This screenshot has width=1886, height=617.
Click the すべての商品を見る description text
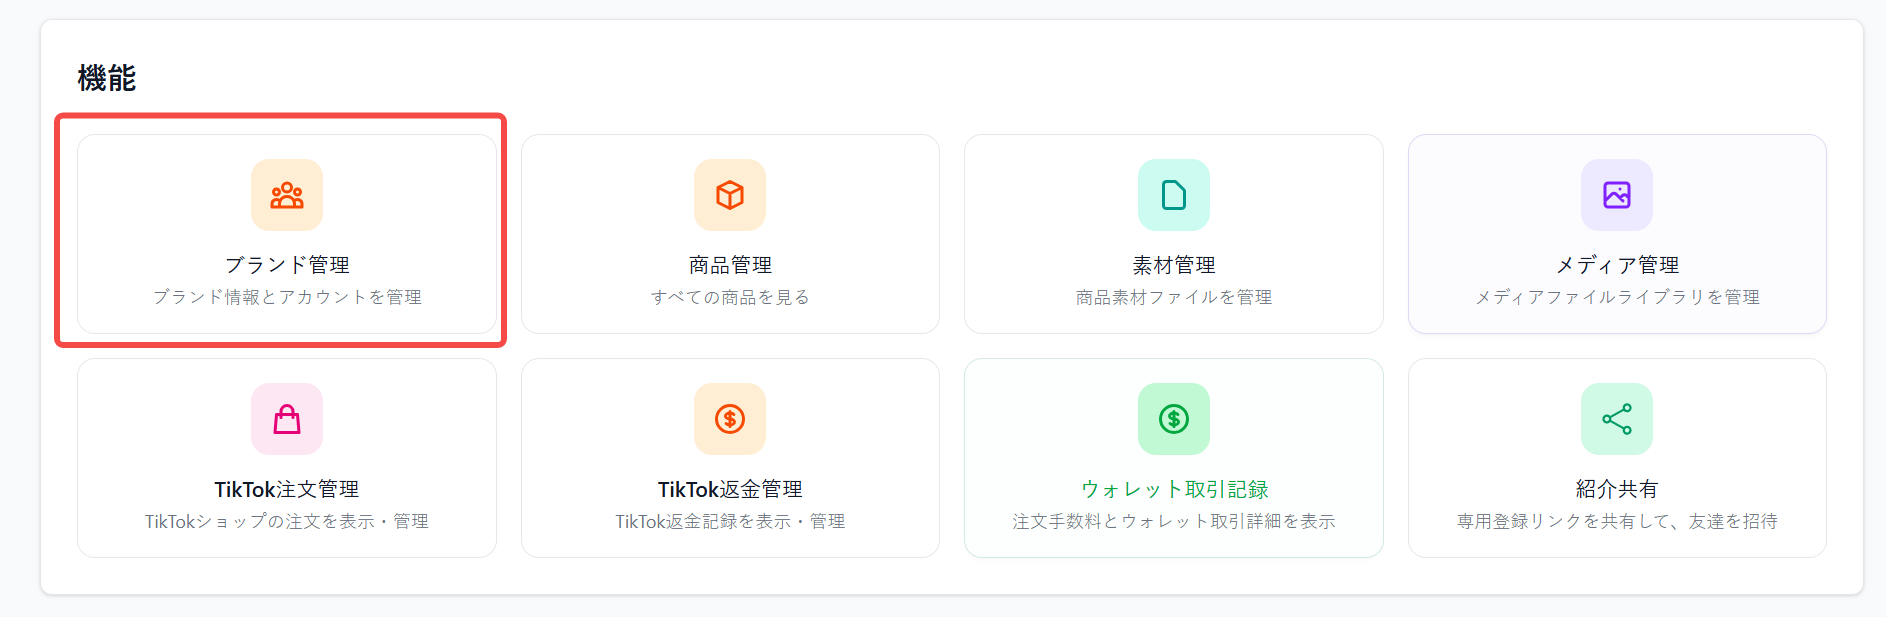(729, 297)
